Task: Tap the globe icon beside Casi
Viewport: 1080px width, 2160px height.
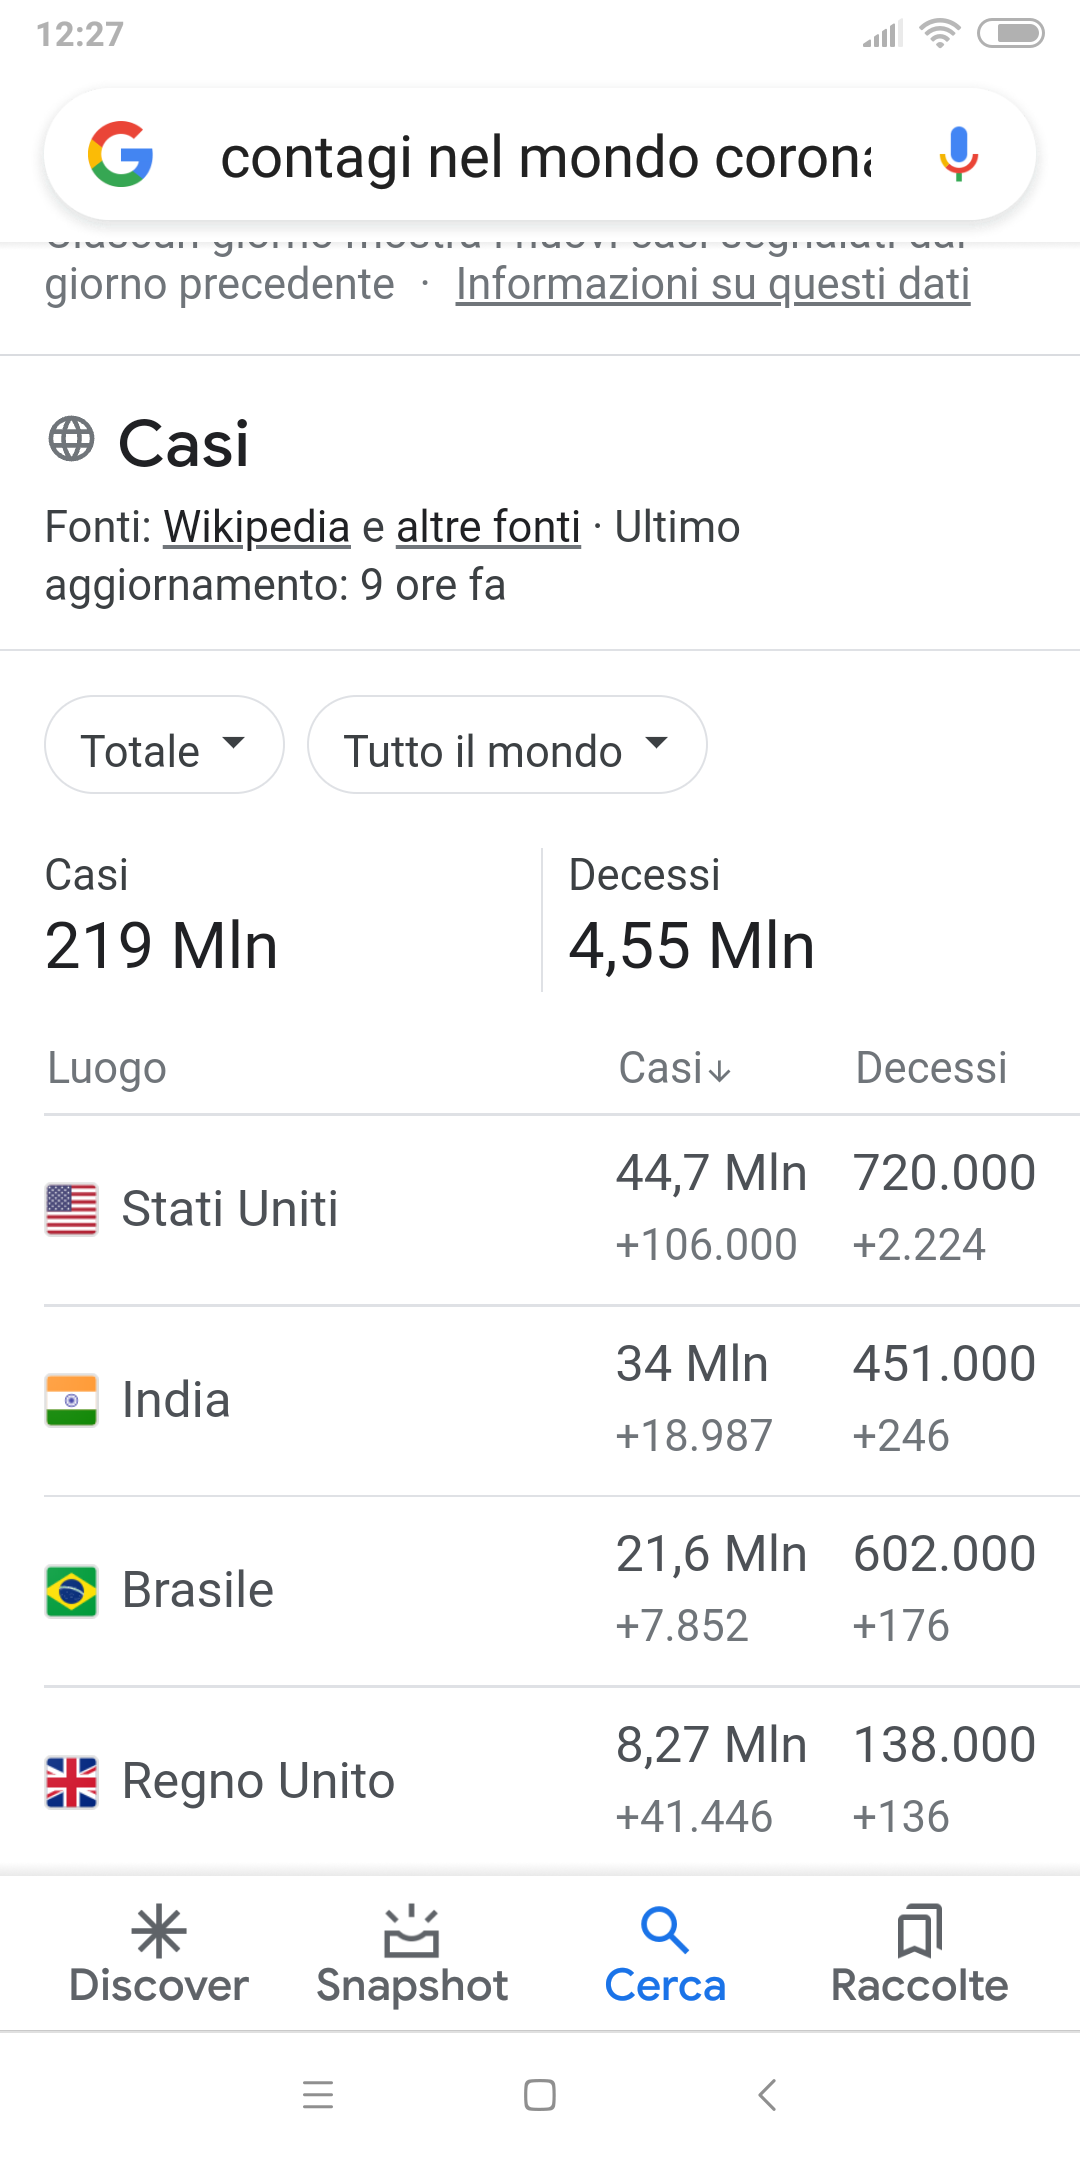Action: (x=72, y=439)
